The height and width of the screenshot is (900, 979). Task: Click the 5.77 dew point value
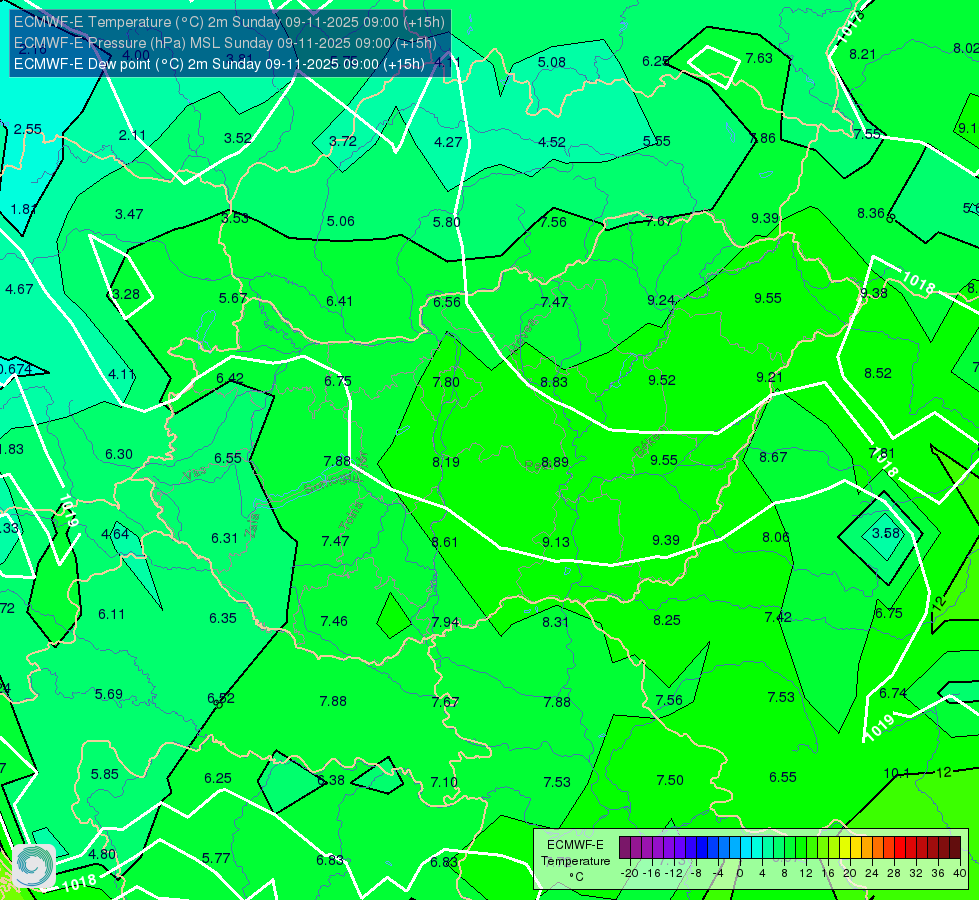[x=216, y=859]
